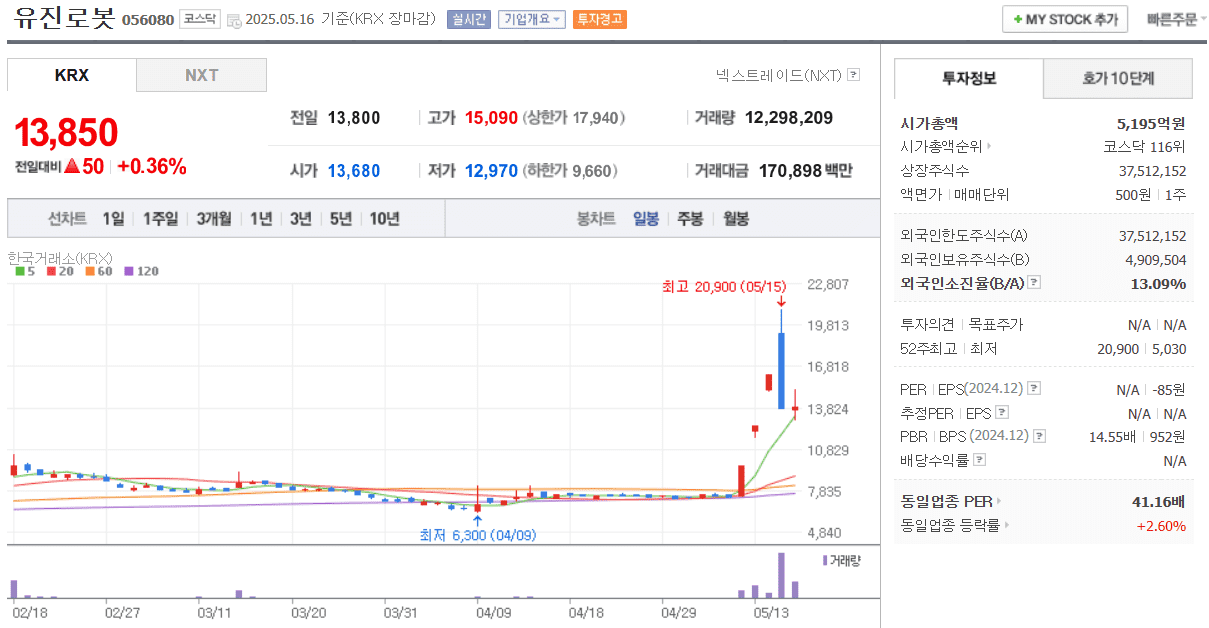Image resolution: width=1209 pixels, height=628 pixels.
Task: Click the 시가총액 value 5,195억원
Action: point(1151,124)
